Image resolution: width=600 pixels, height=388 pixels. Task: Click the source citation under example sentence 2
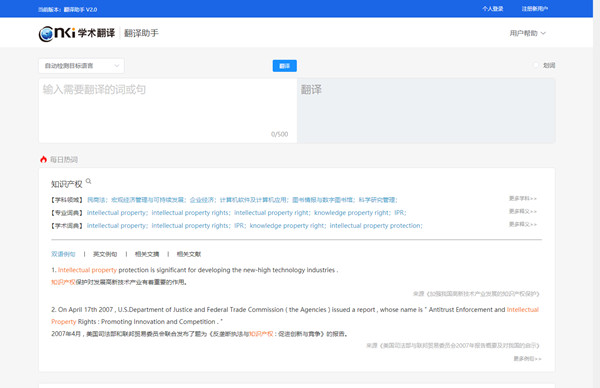tap(453, 346)
